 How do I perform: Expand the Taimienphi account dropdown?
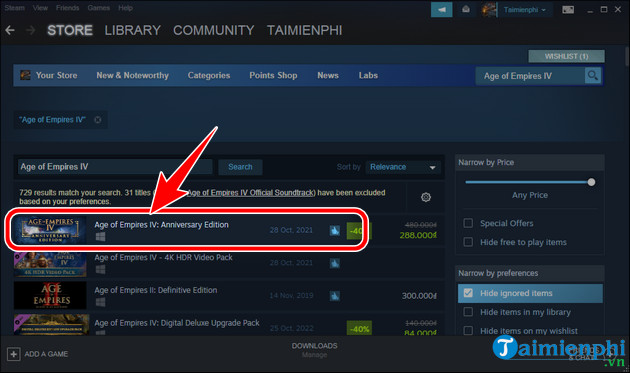pyautogui.click(x=525, y=10)
